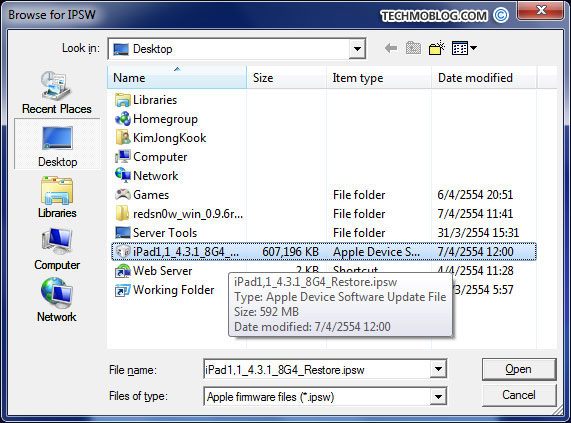Click the Apple Device S... type cell
This screenshot has height=423, width=571.
376,252
